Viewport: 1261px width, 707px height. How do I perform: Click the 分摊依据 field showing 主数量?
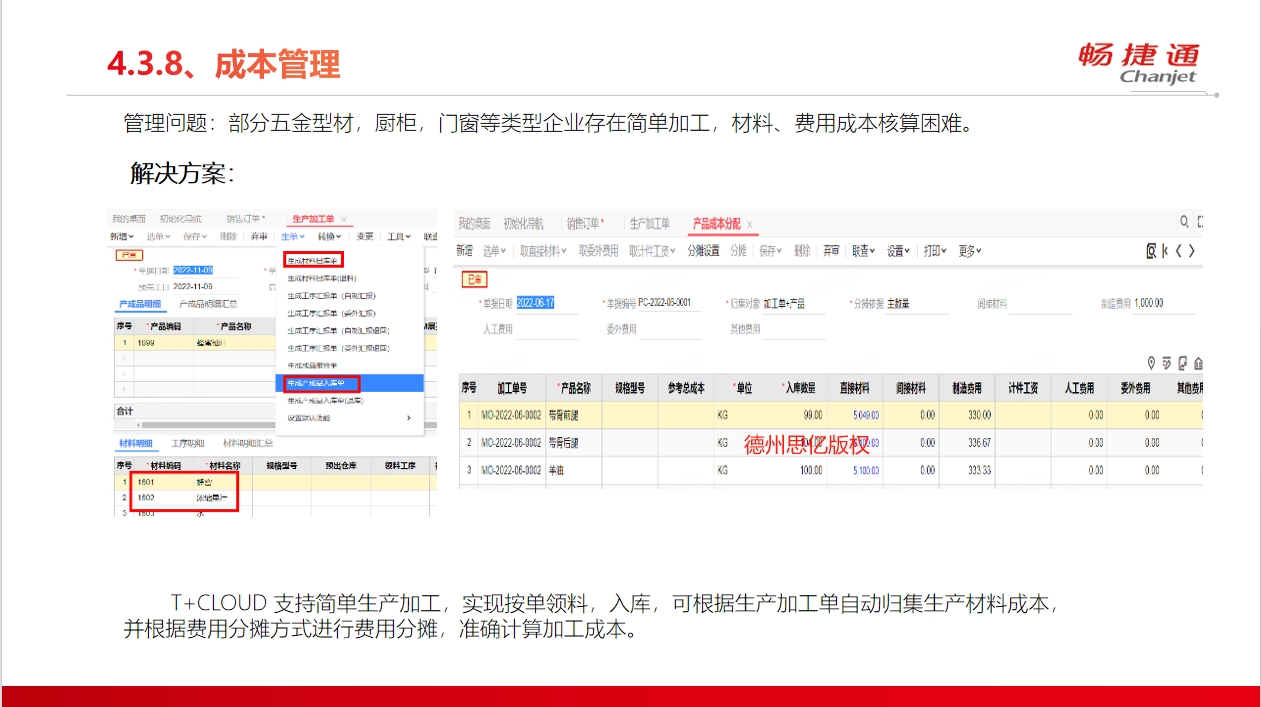pyautogui.click(x=917, y=303)
